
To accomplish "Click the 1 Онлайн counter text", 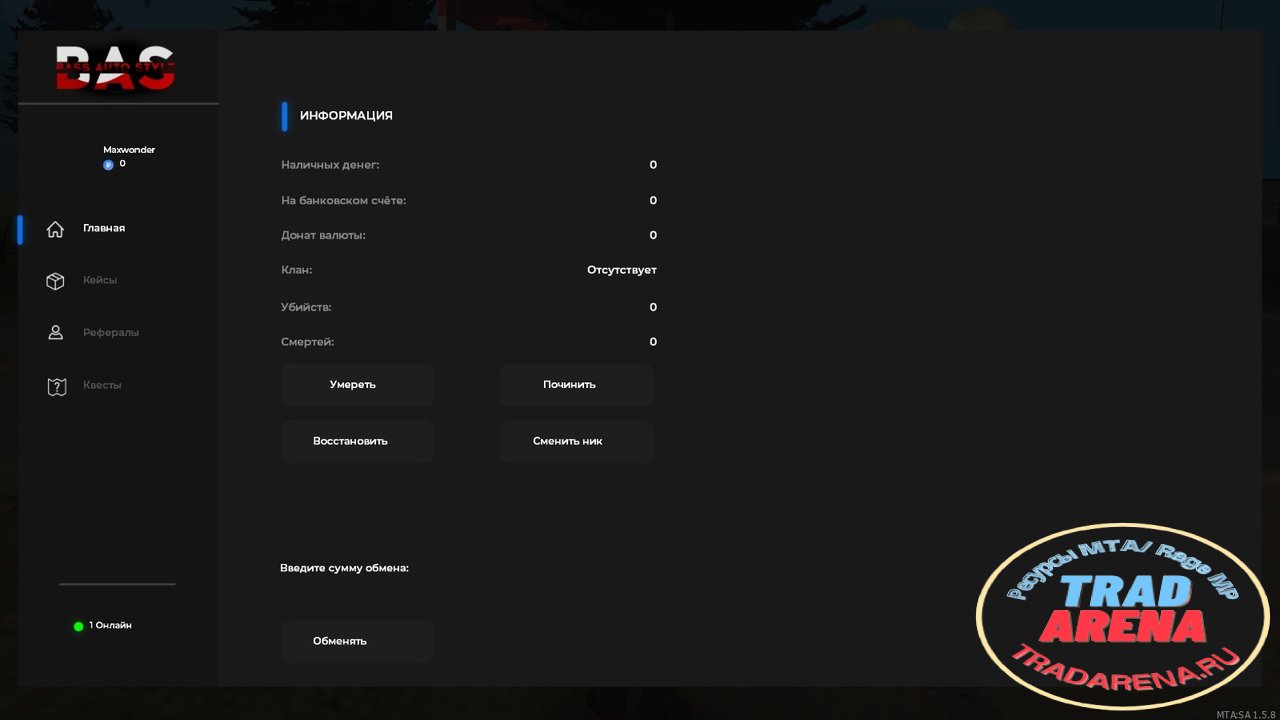I will click(110, 625).
